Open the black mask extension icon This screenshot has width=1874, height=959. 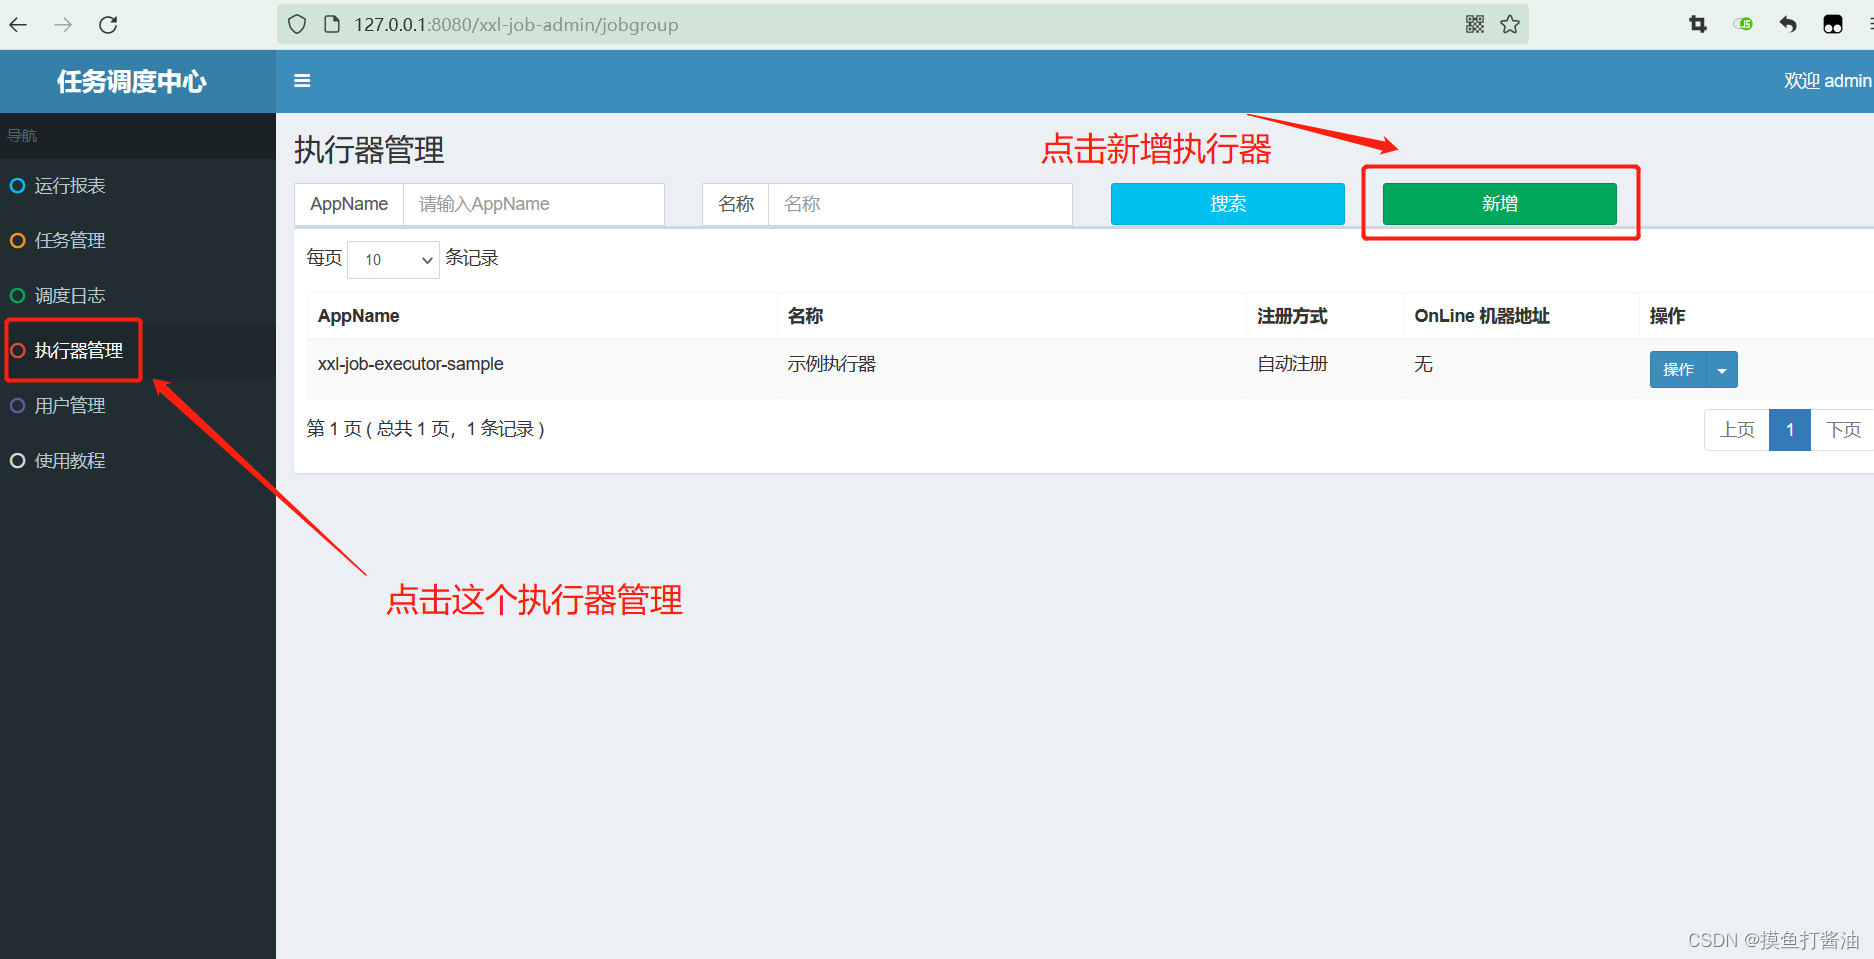[x=1833, y=25]
